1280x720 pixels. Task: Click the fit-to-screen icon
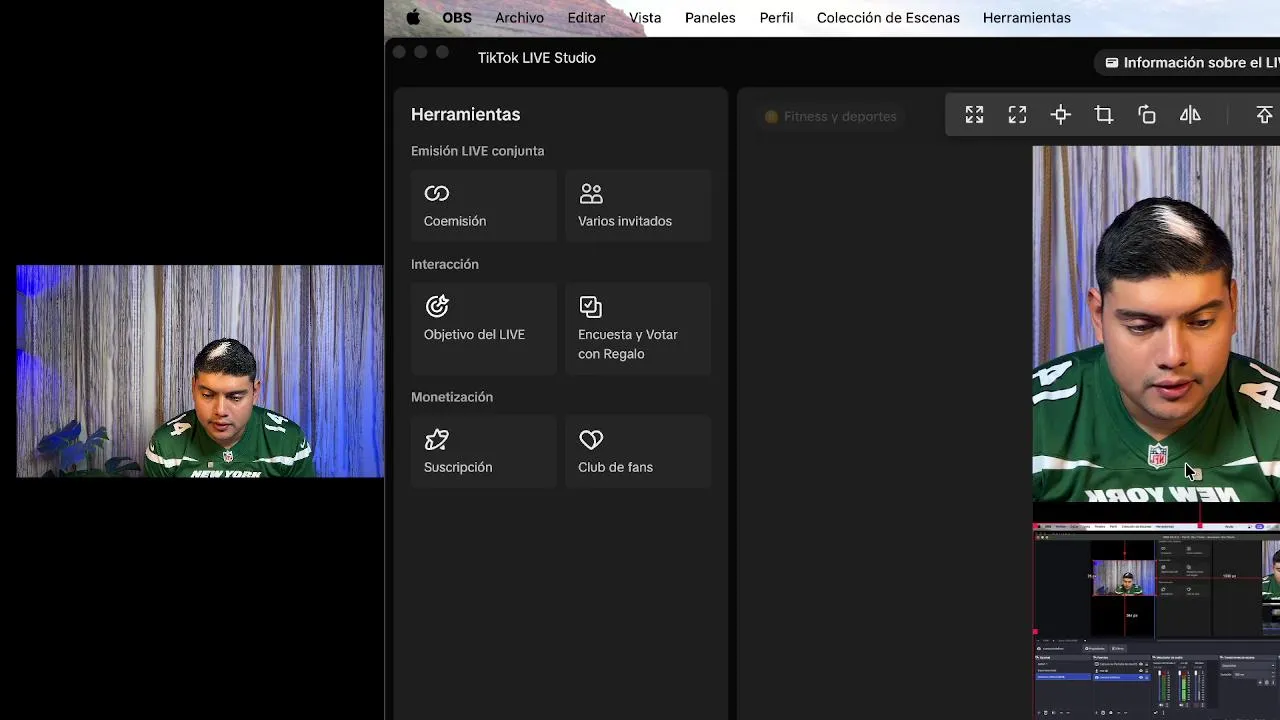click(x=1017, y=115)
